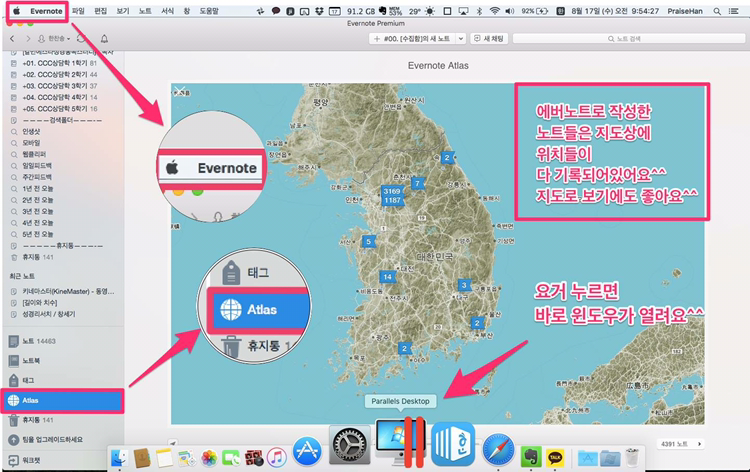The image size is (750, 472).
Task: Open Finder from the Dock
Action: (x=119, y=459)
